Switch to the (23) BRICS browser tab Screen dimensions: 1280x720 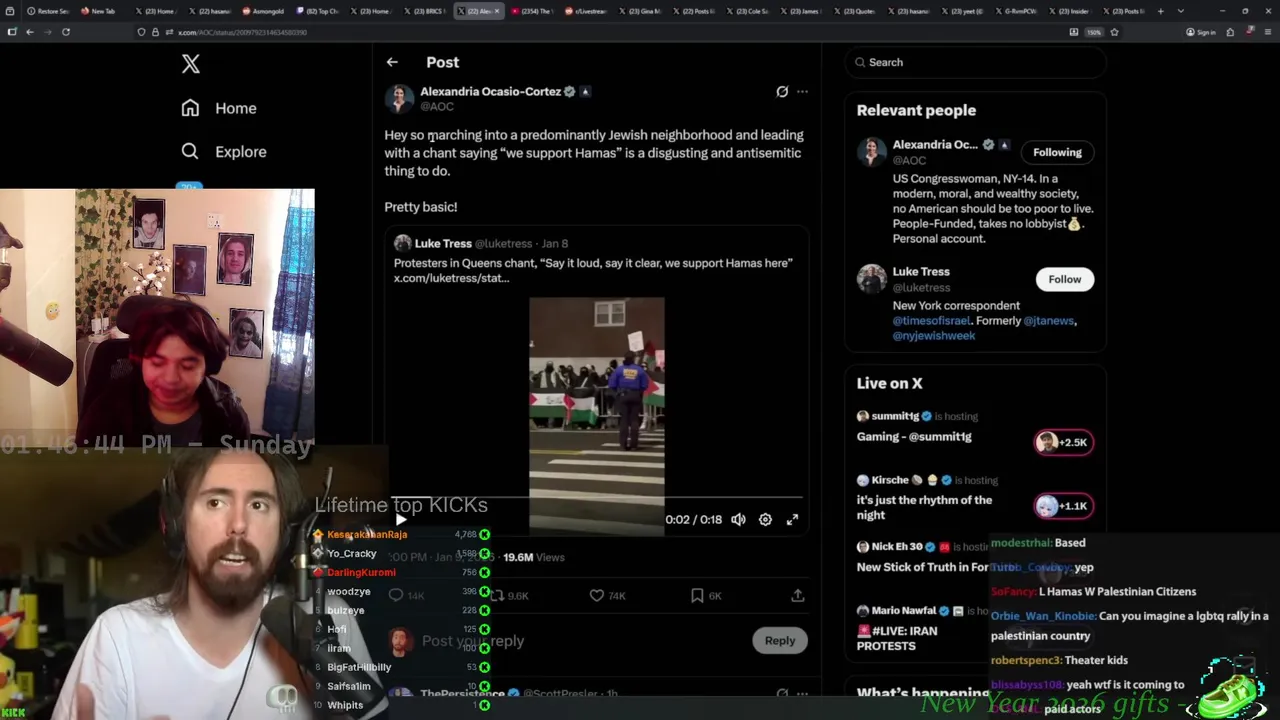[424, 11]
